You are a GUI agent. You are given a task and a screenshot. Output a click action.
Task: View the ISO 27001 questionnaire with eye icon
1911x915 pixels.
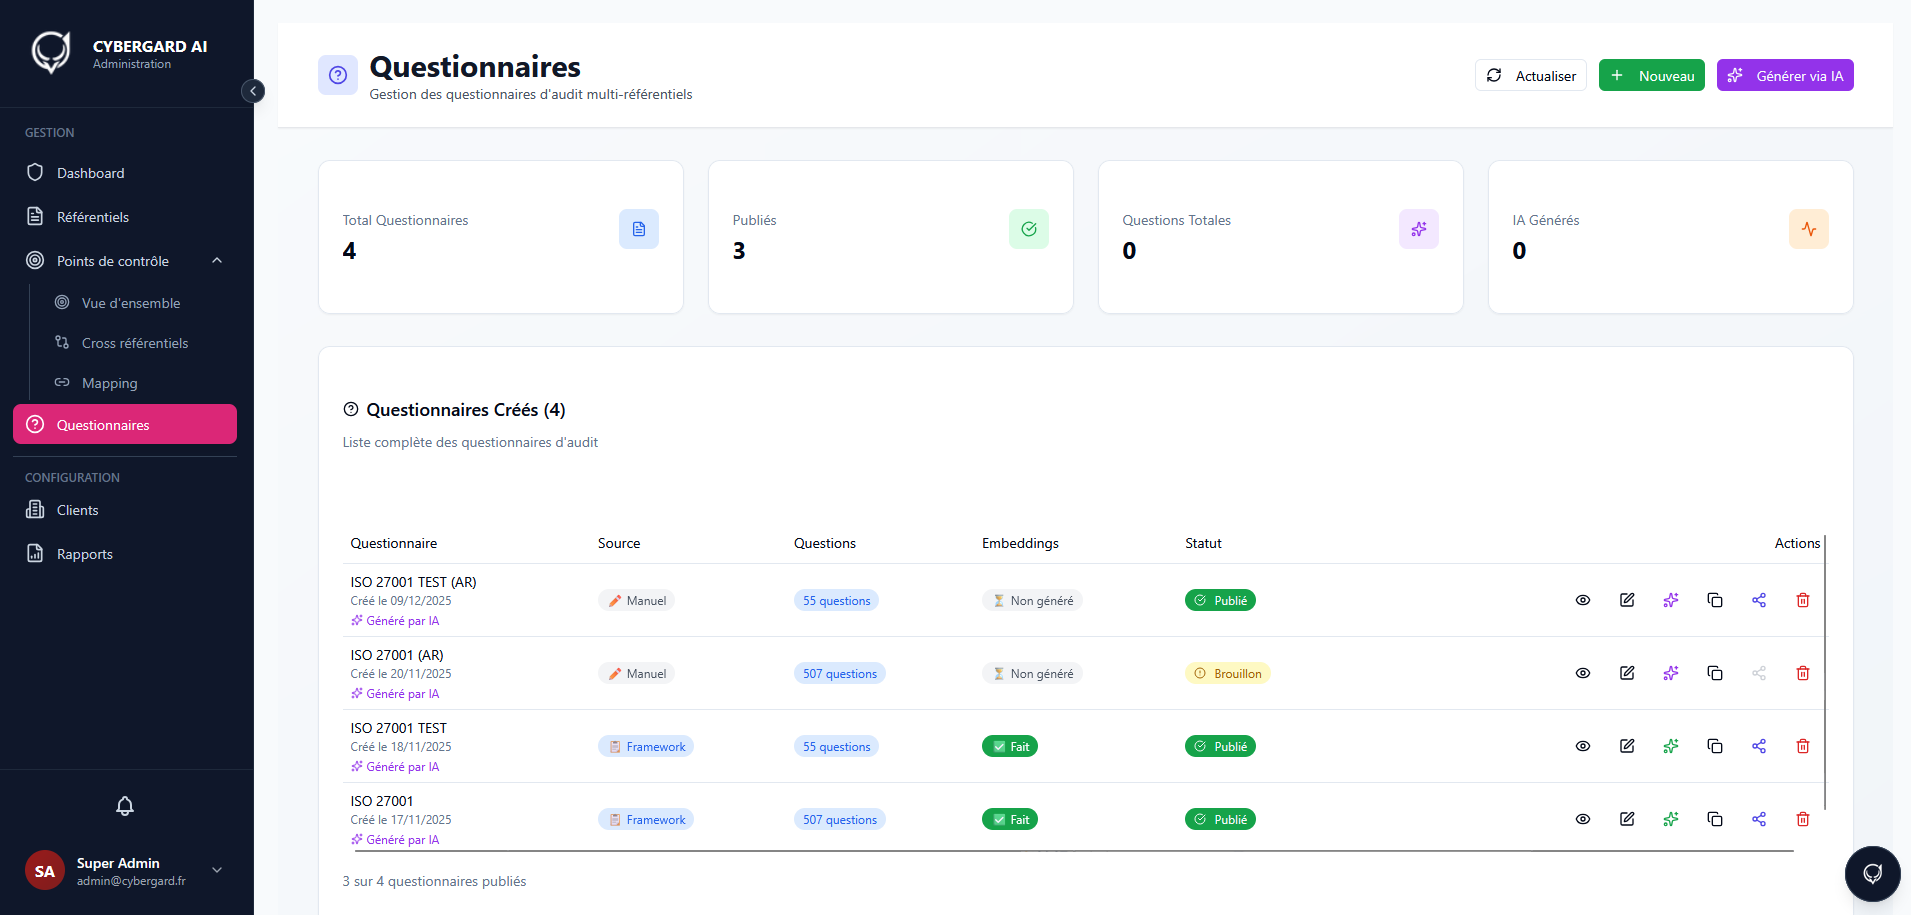(x=1583, y=819)
